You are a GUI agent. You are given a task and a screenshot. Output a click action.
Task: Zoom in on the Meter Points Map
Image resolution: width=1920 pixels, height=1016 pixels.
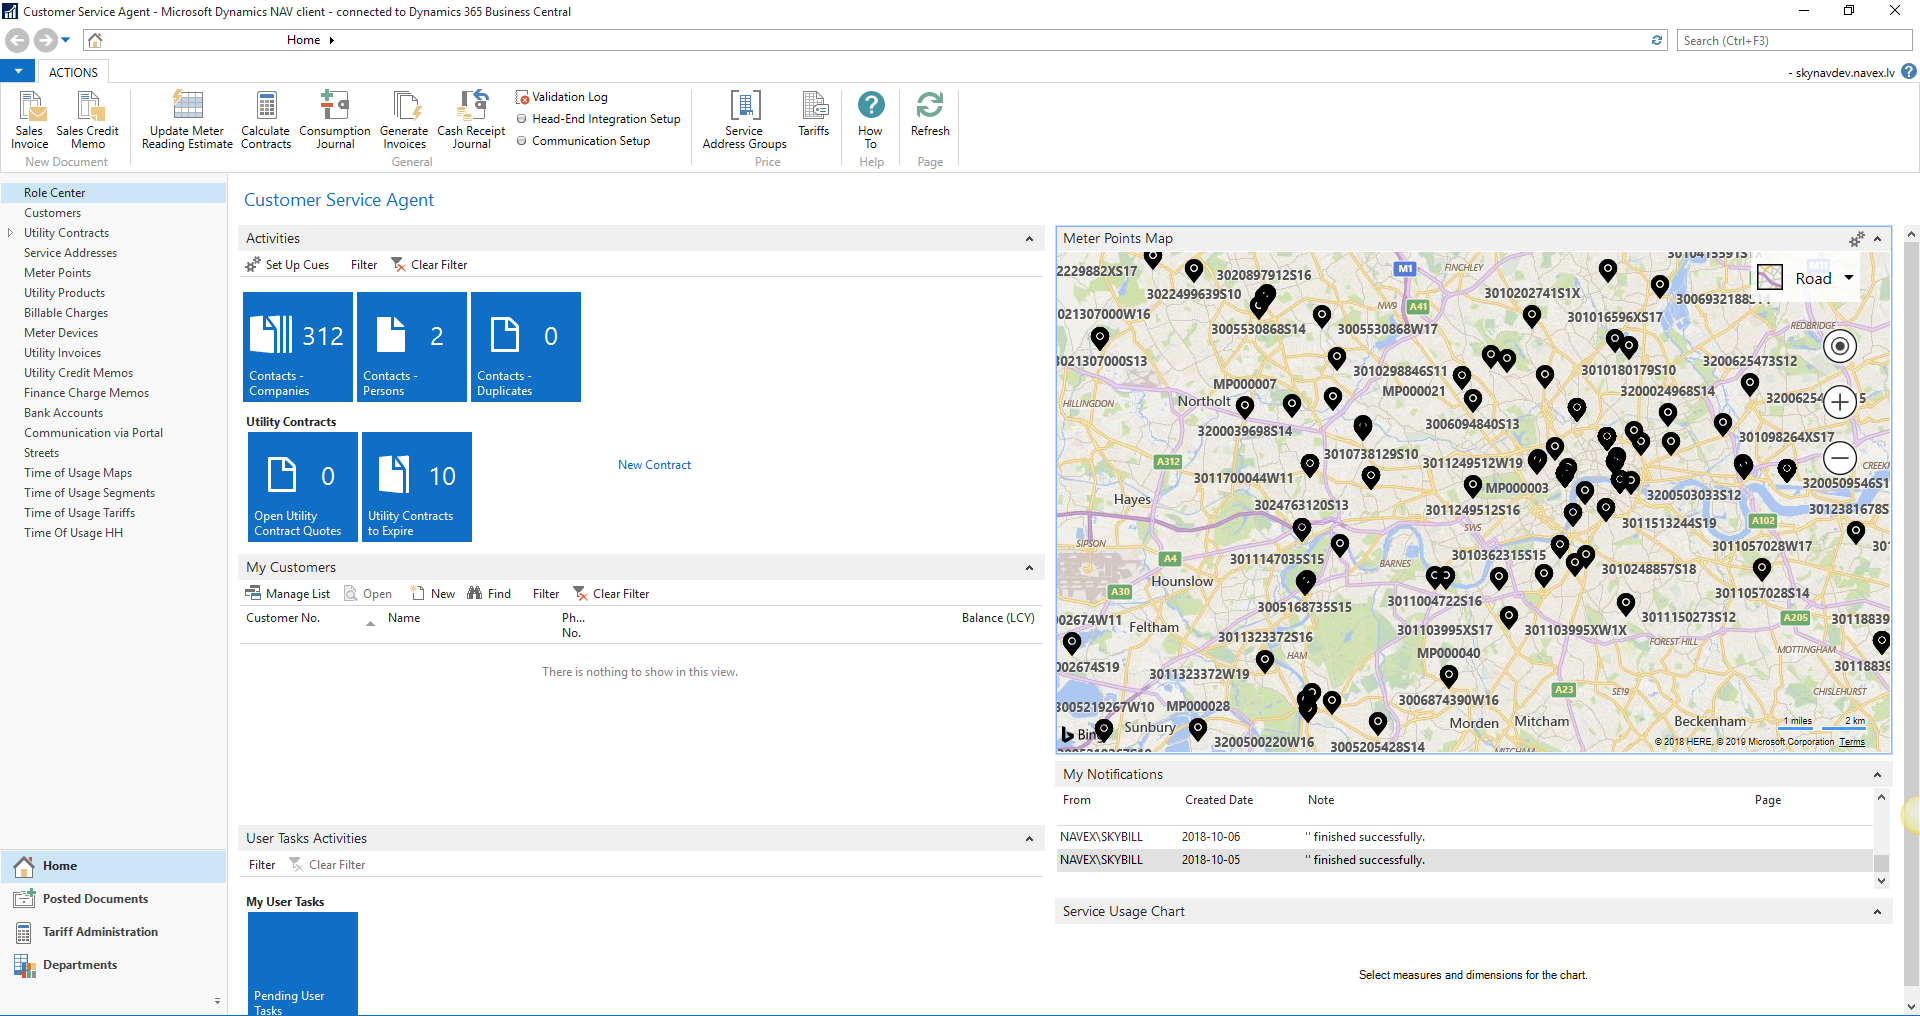point(1840,402)
